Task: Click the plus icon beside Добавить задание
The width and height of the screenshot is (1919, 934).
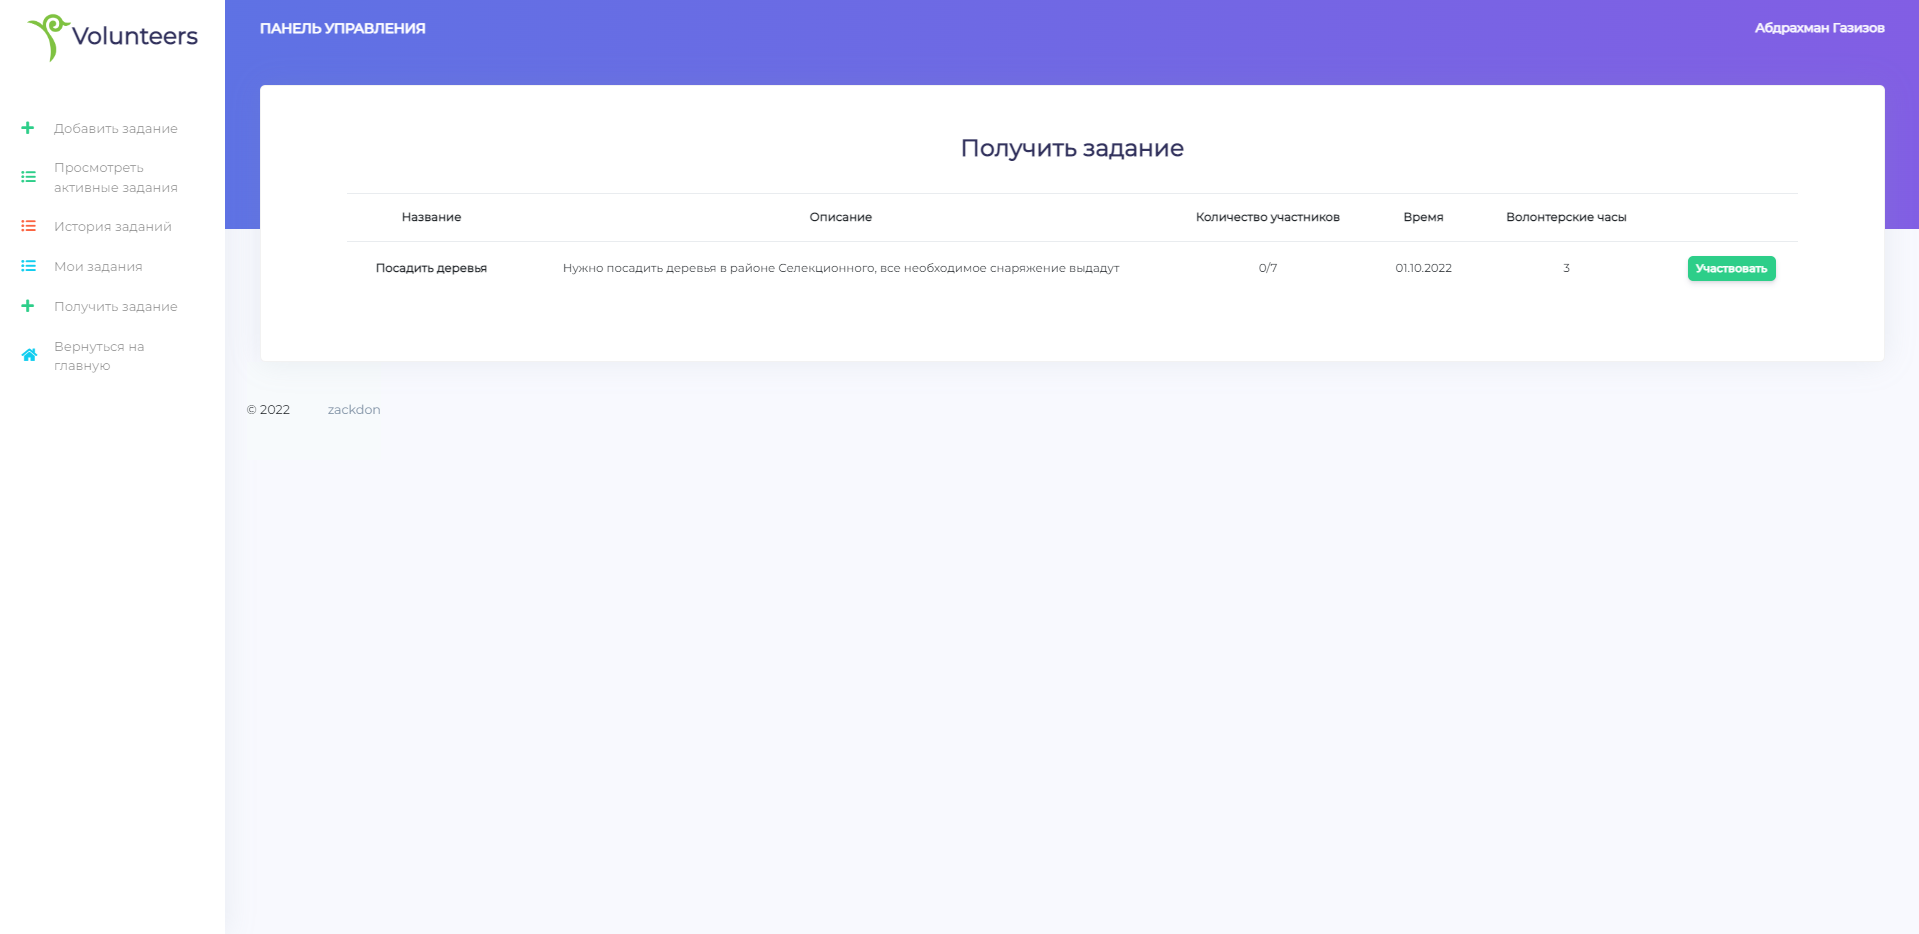Action: (28, 128)
